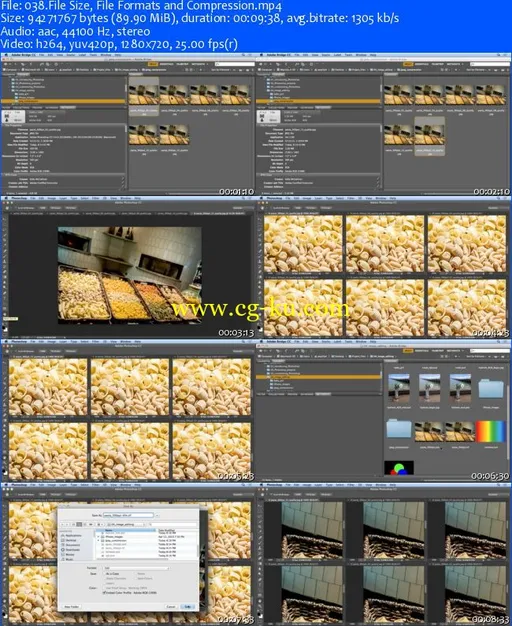
Task: Open the Tools menu in the 00:06:30 Bridge frame
Action: (x=348, y=342)
